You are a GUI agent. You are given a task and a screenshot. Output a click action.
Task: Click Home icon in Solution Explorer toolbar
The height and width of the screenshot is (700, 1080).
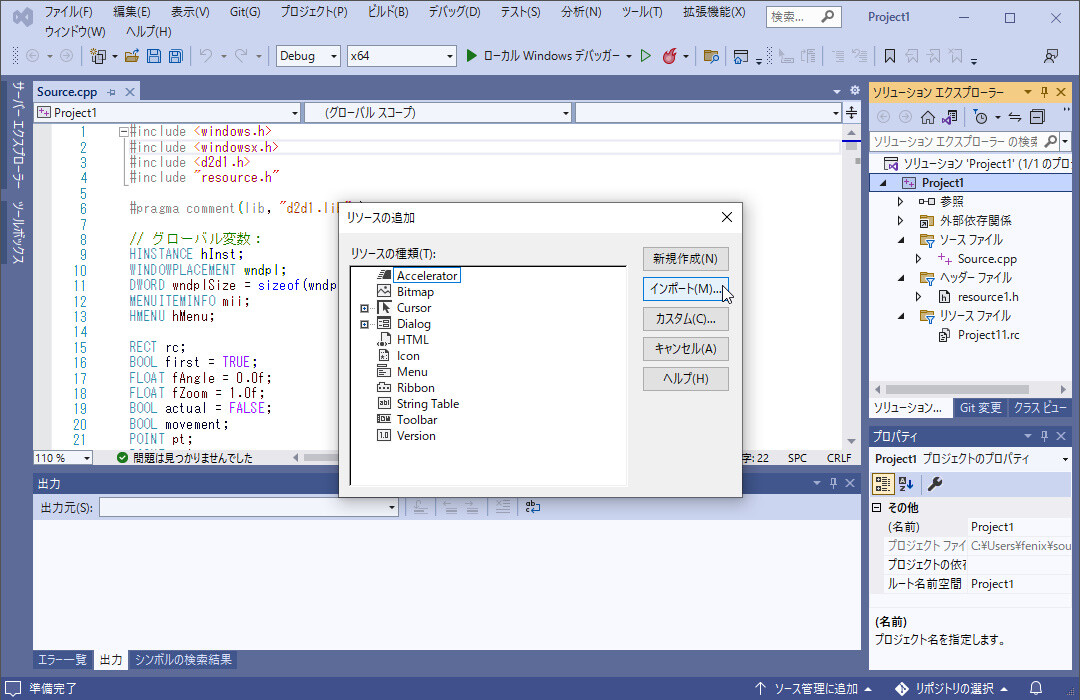[x=928, y=117]
